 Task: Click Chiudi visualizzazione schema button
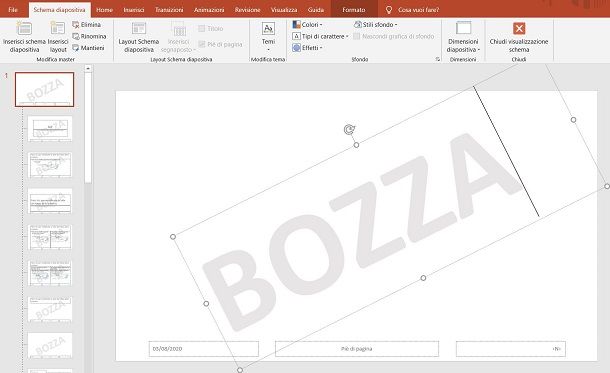click(519, 37)
